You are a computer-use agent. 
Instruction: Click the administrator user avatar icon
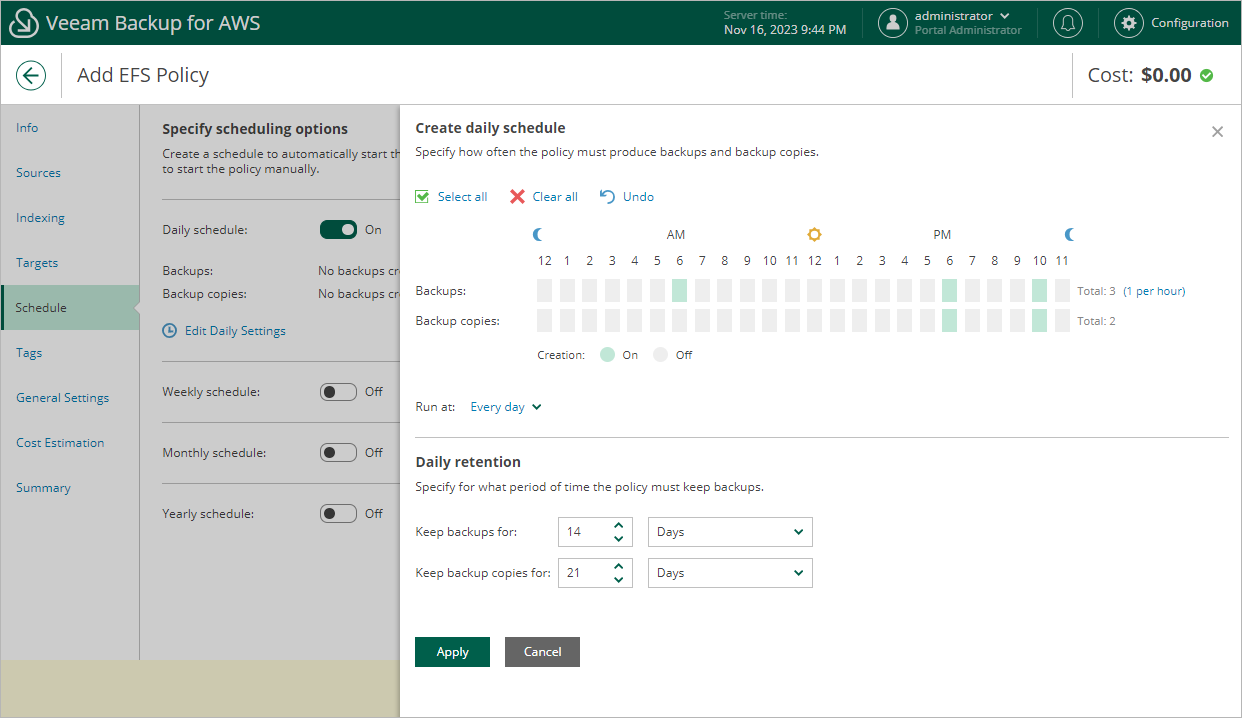[x=893, y=23]
